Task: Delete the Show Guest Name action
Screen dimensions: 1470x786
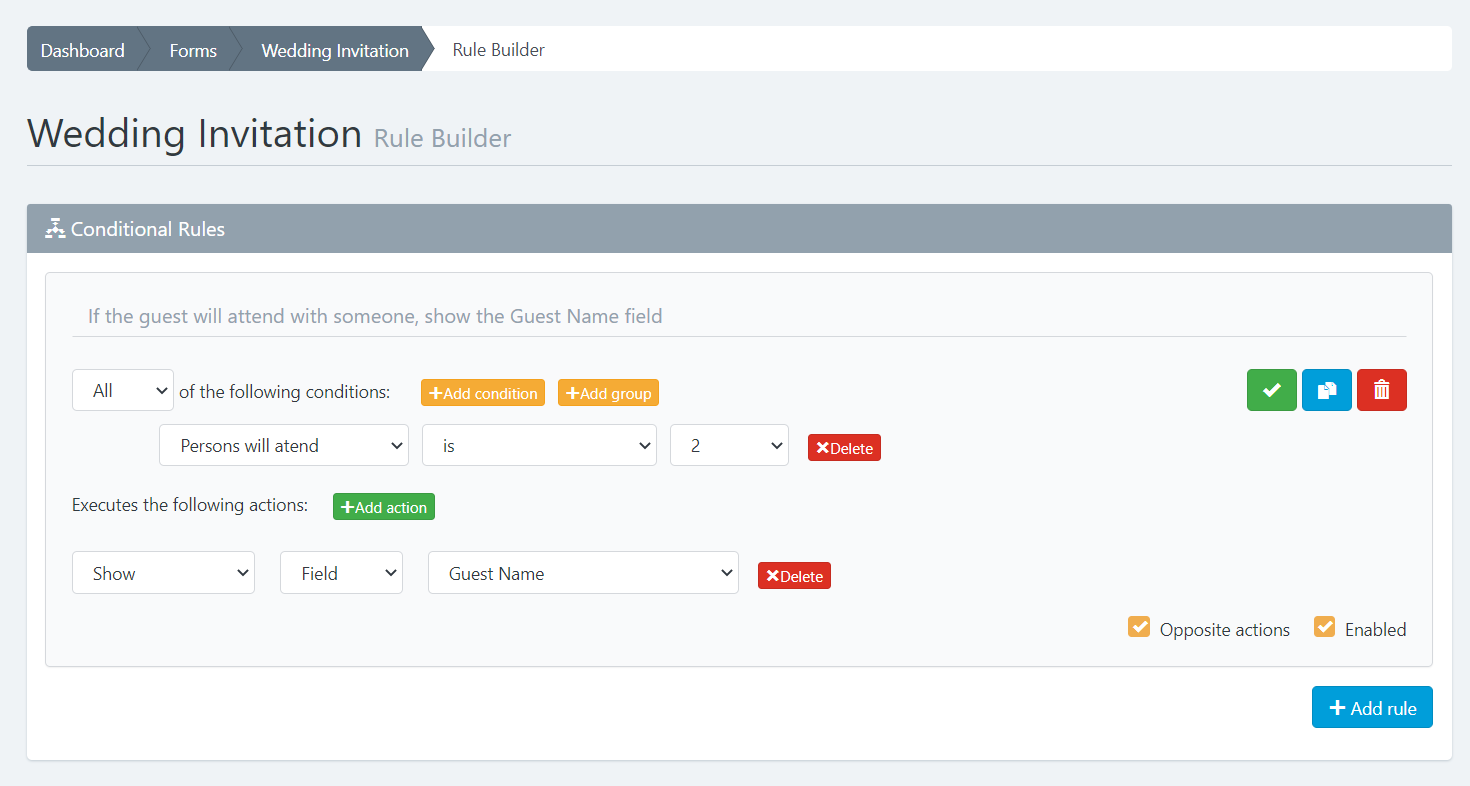Action: pyautogui.click(x=794, y=576)
